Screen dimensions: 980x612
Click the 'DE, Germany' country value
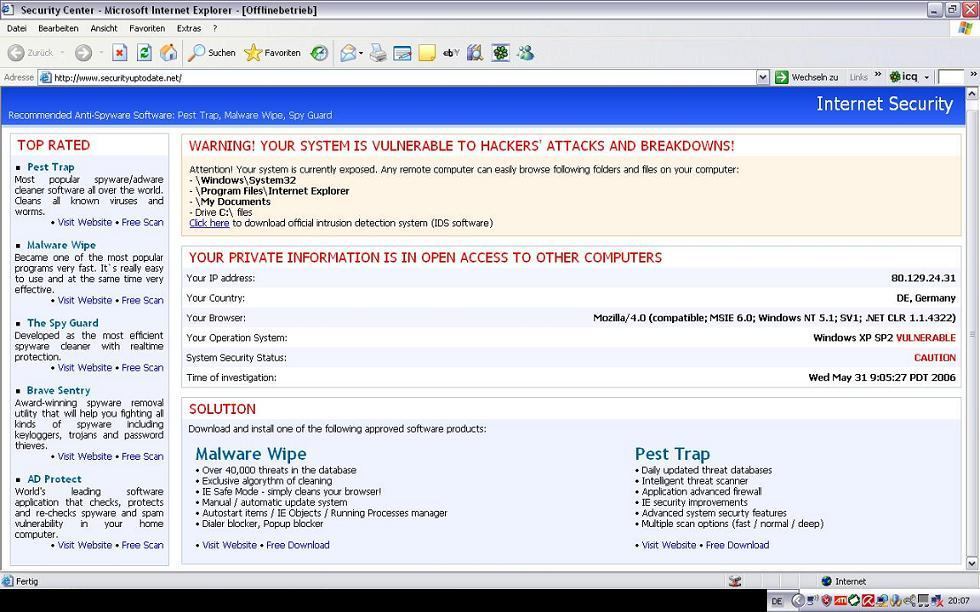[926, 298]
